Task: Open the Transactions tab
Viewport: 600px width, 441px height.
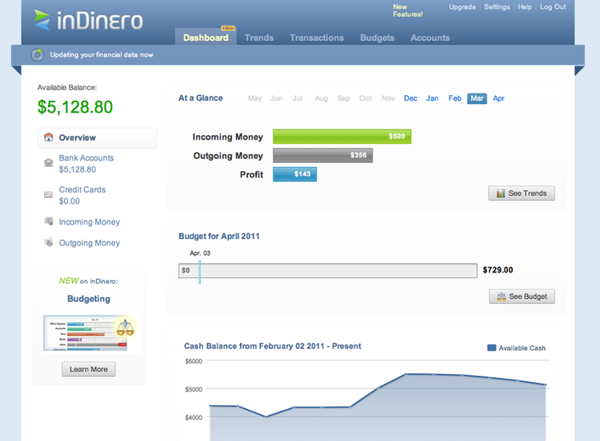Action: coord(316,38)
